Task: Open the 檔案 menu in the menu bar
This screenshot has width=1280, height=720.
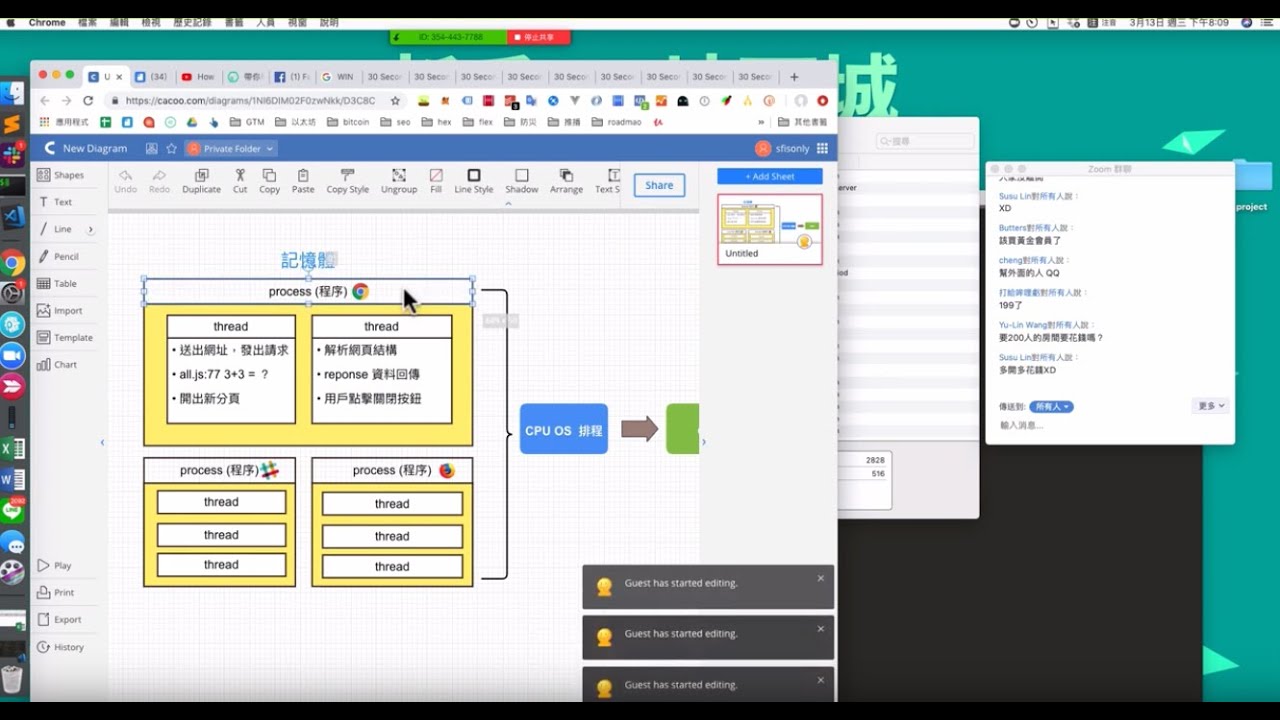Action: [x=87, y=22]
